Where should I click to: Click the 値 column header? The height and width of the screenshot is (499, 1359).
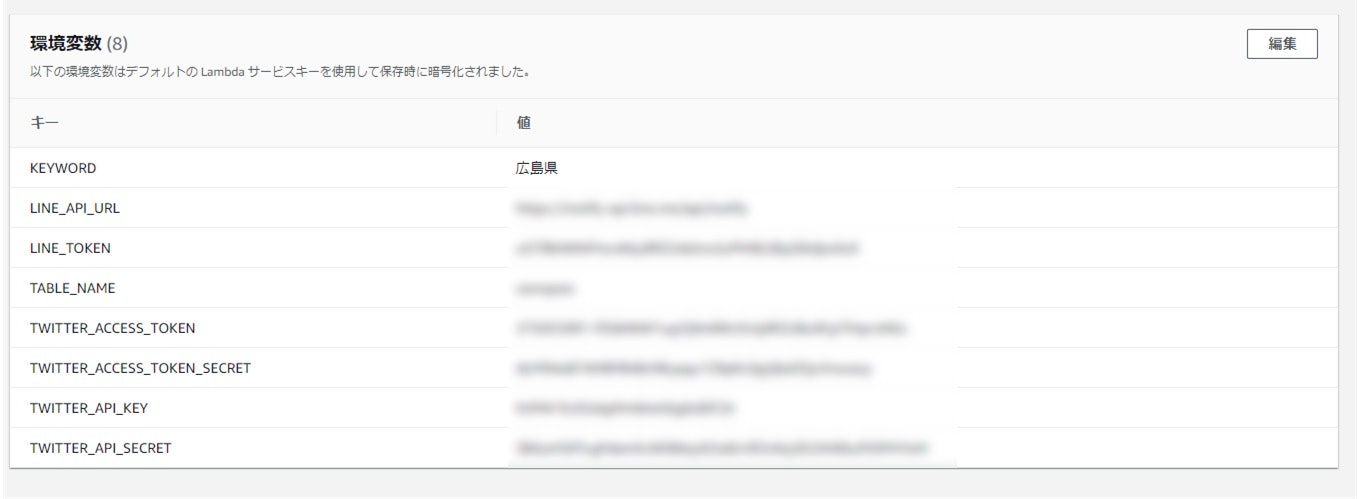tap(523, 123)
